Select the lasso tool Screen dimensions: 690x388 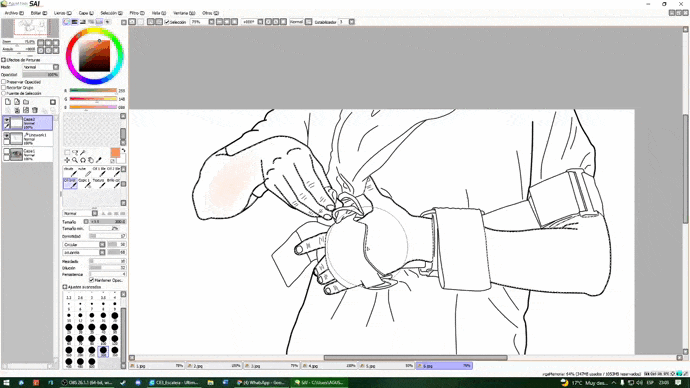coord(75,153)
